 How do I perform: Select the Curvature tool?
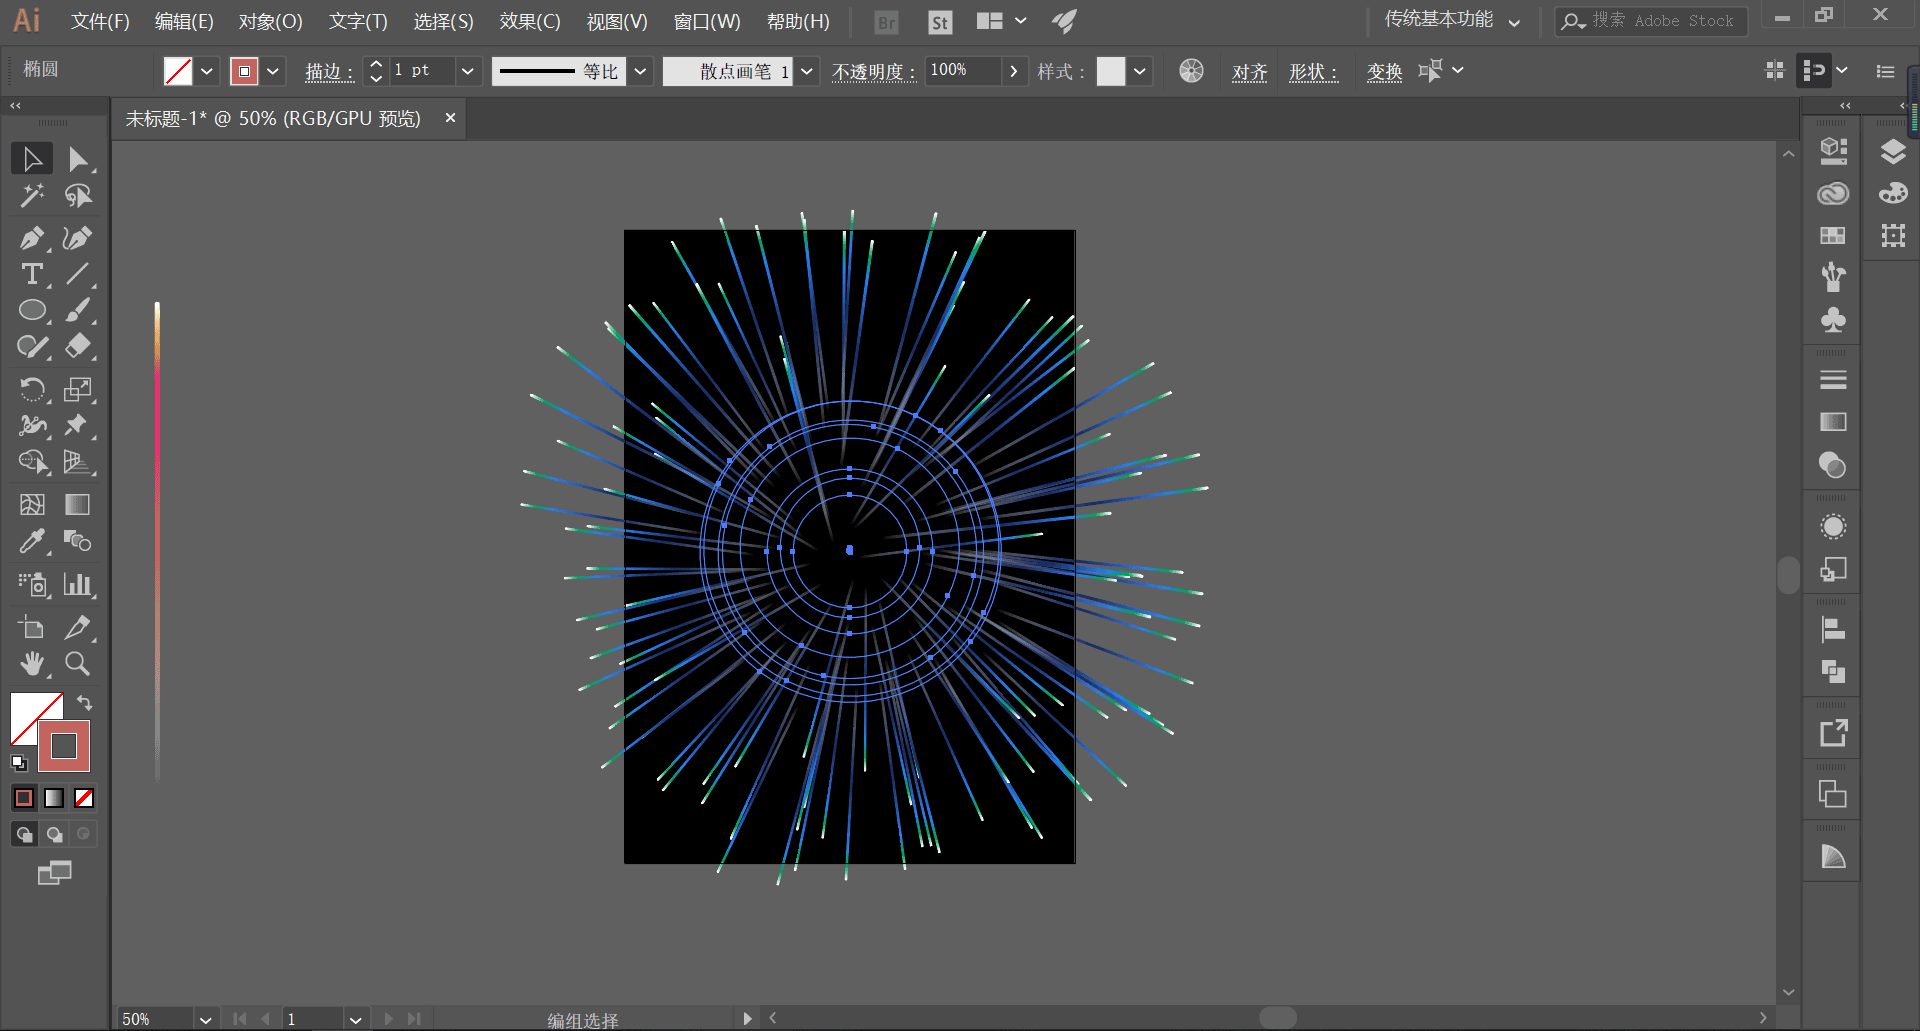[x=77, y=238]
